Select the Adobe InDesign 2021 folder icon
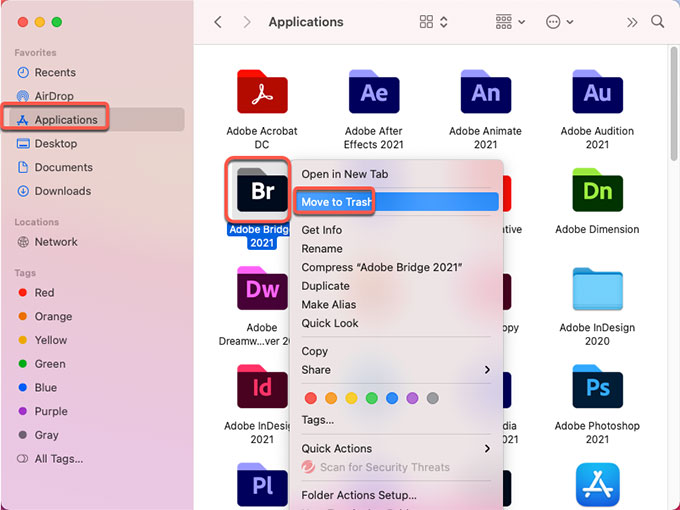The width and height of the screenshot is (680, 510). (x=262, y=386)
